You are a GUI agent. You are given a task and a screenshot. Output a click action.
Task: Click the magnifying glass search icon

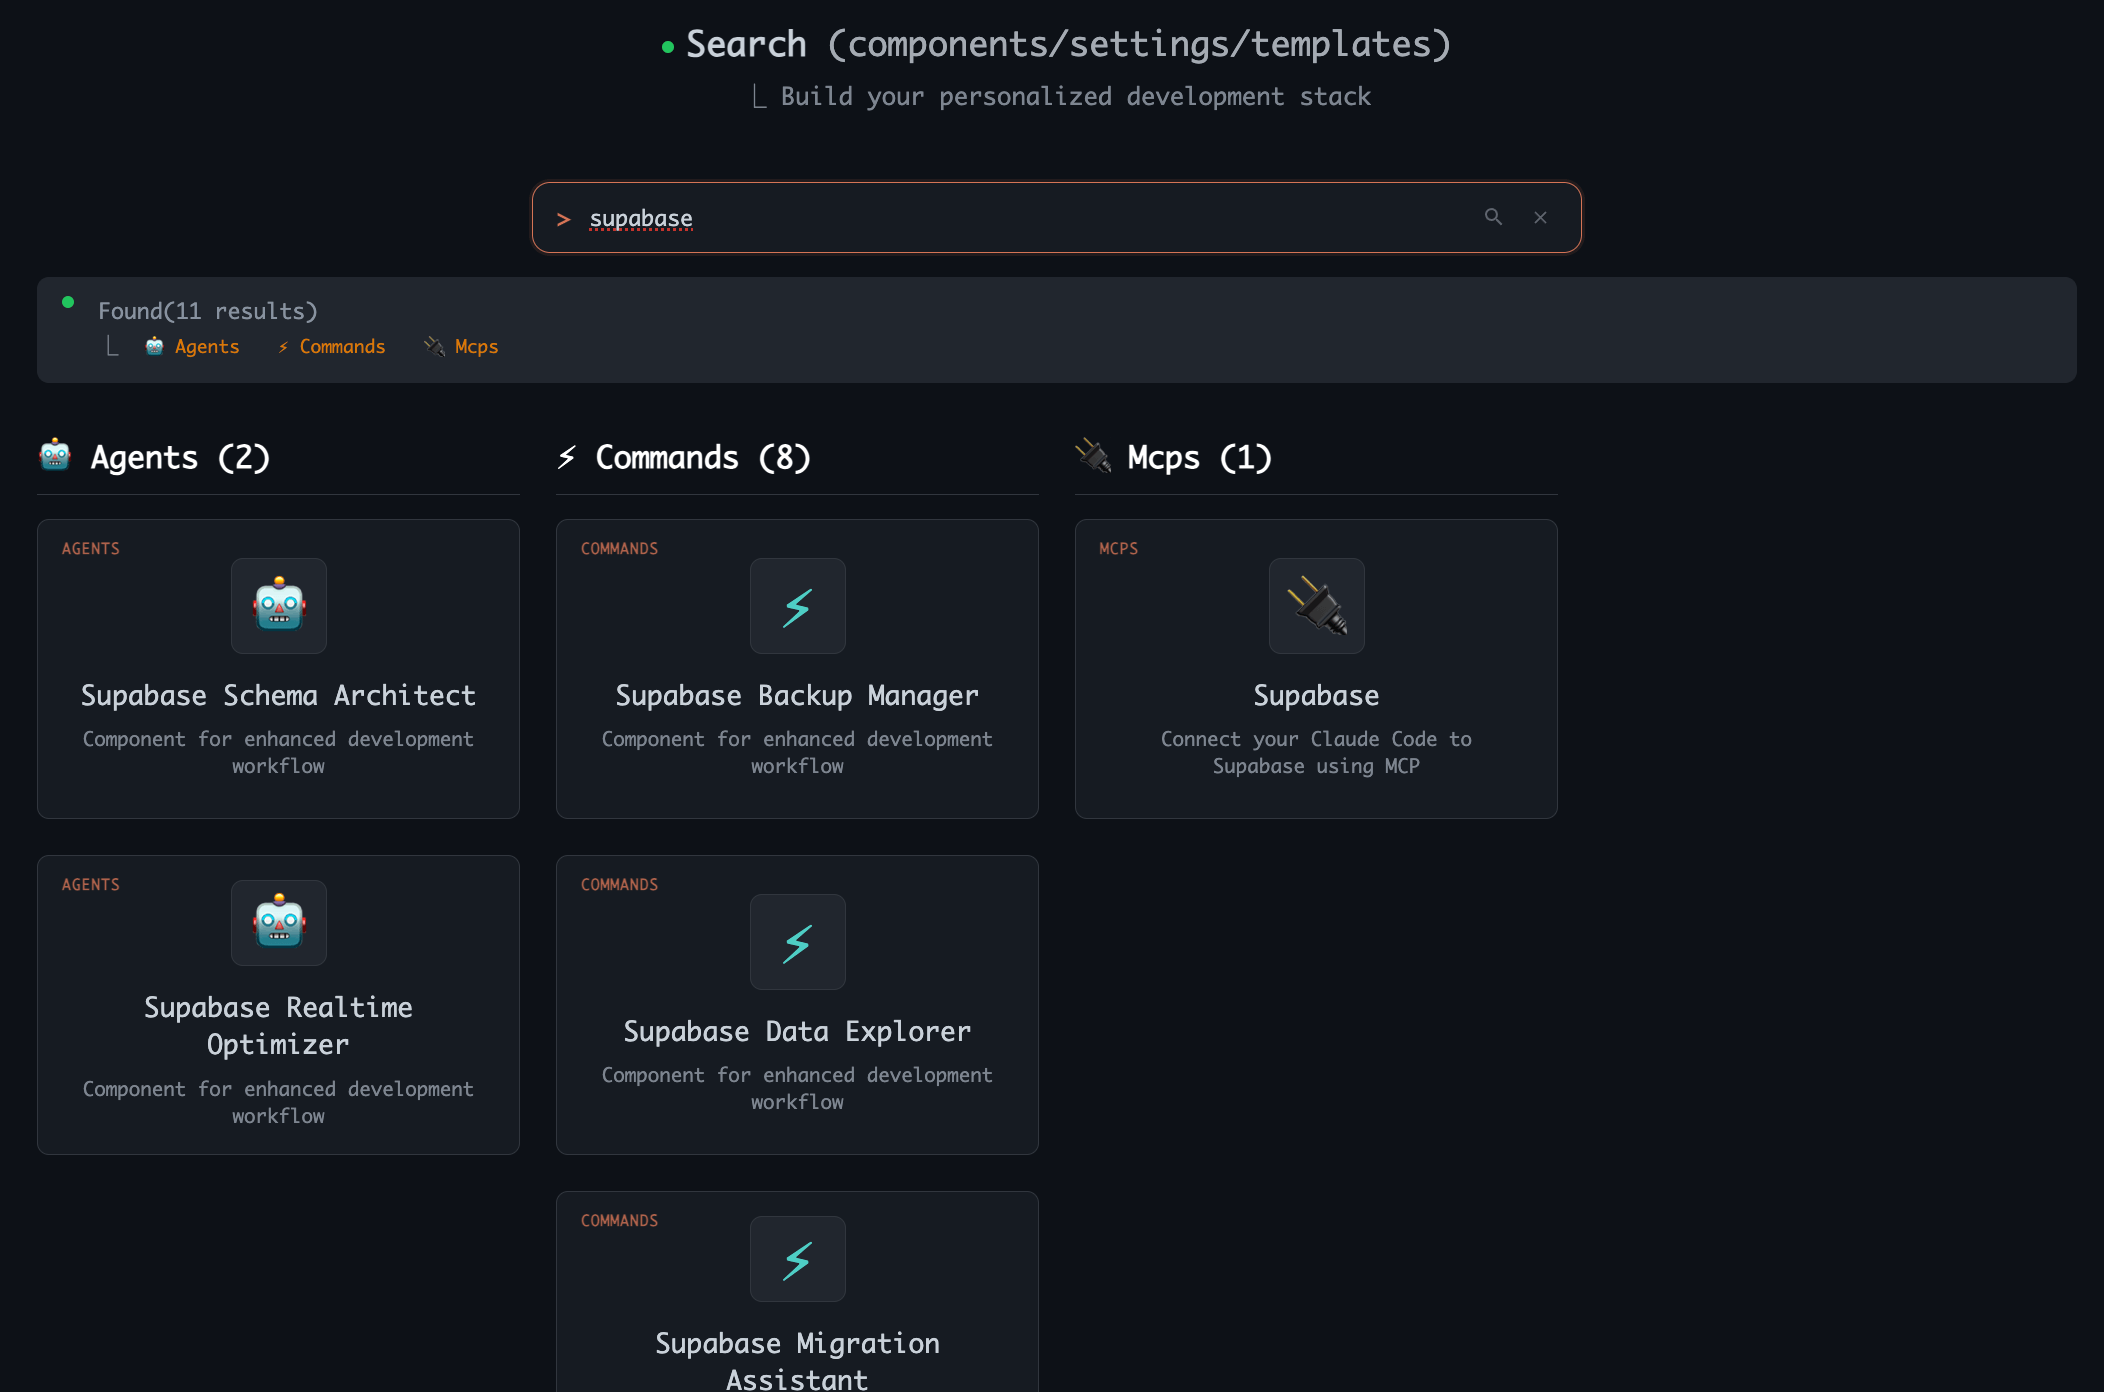point(1494,217)
